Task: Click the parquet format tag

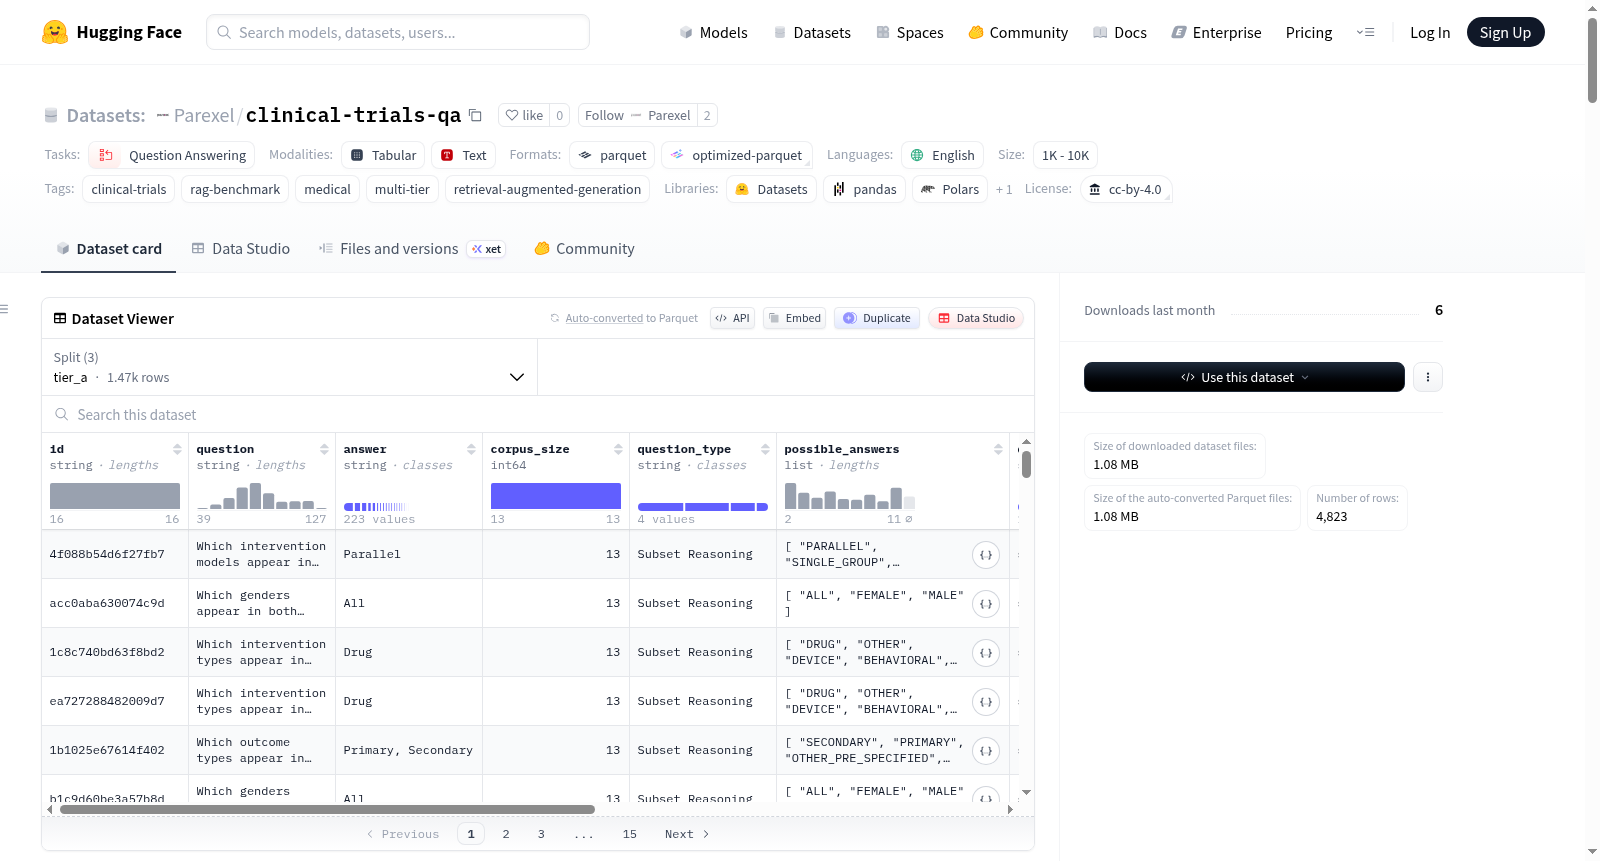Action: pos(612,155)
